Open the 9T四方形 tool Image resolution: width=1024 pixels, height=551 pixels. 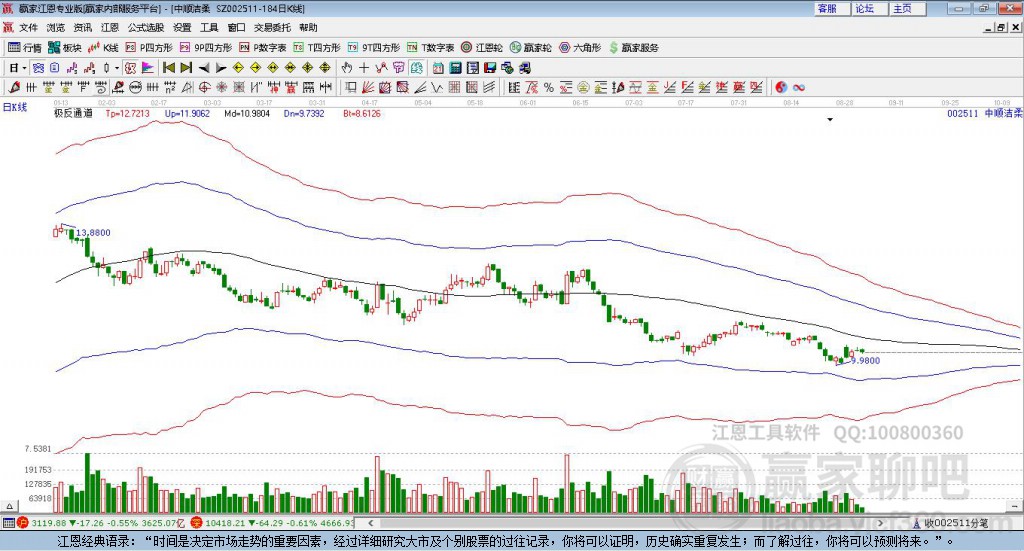tap(374, 48)
